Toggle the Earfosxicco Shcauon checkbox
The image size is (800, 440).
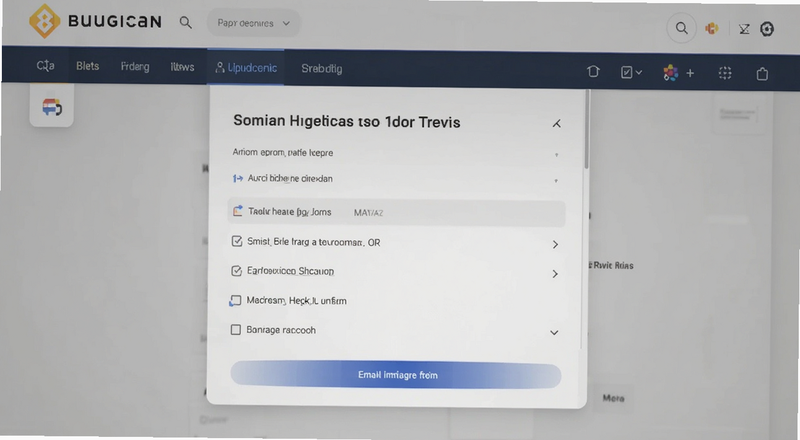point(236,271)
